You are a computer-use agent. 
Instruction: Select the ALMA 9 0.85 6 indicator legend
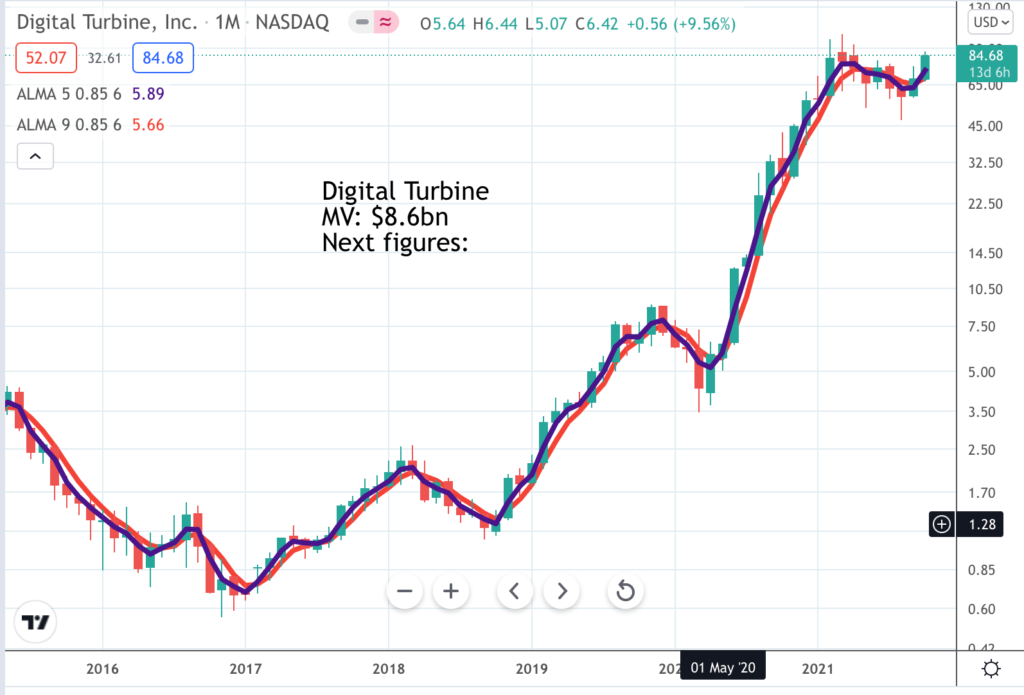pyautogui.click(x=69, y=125)
